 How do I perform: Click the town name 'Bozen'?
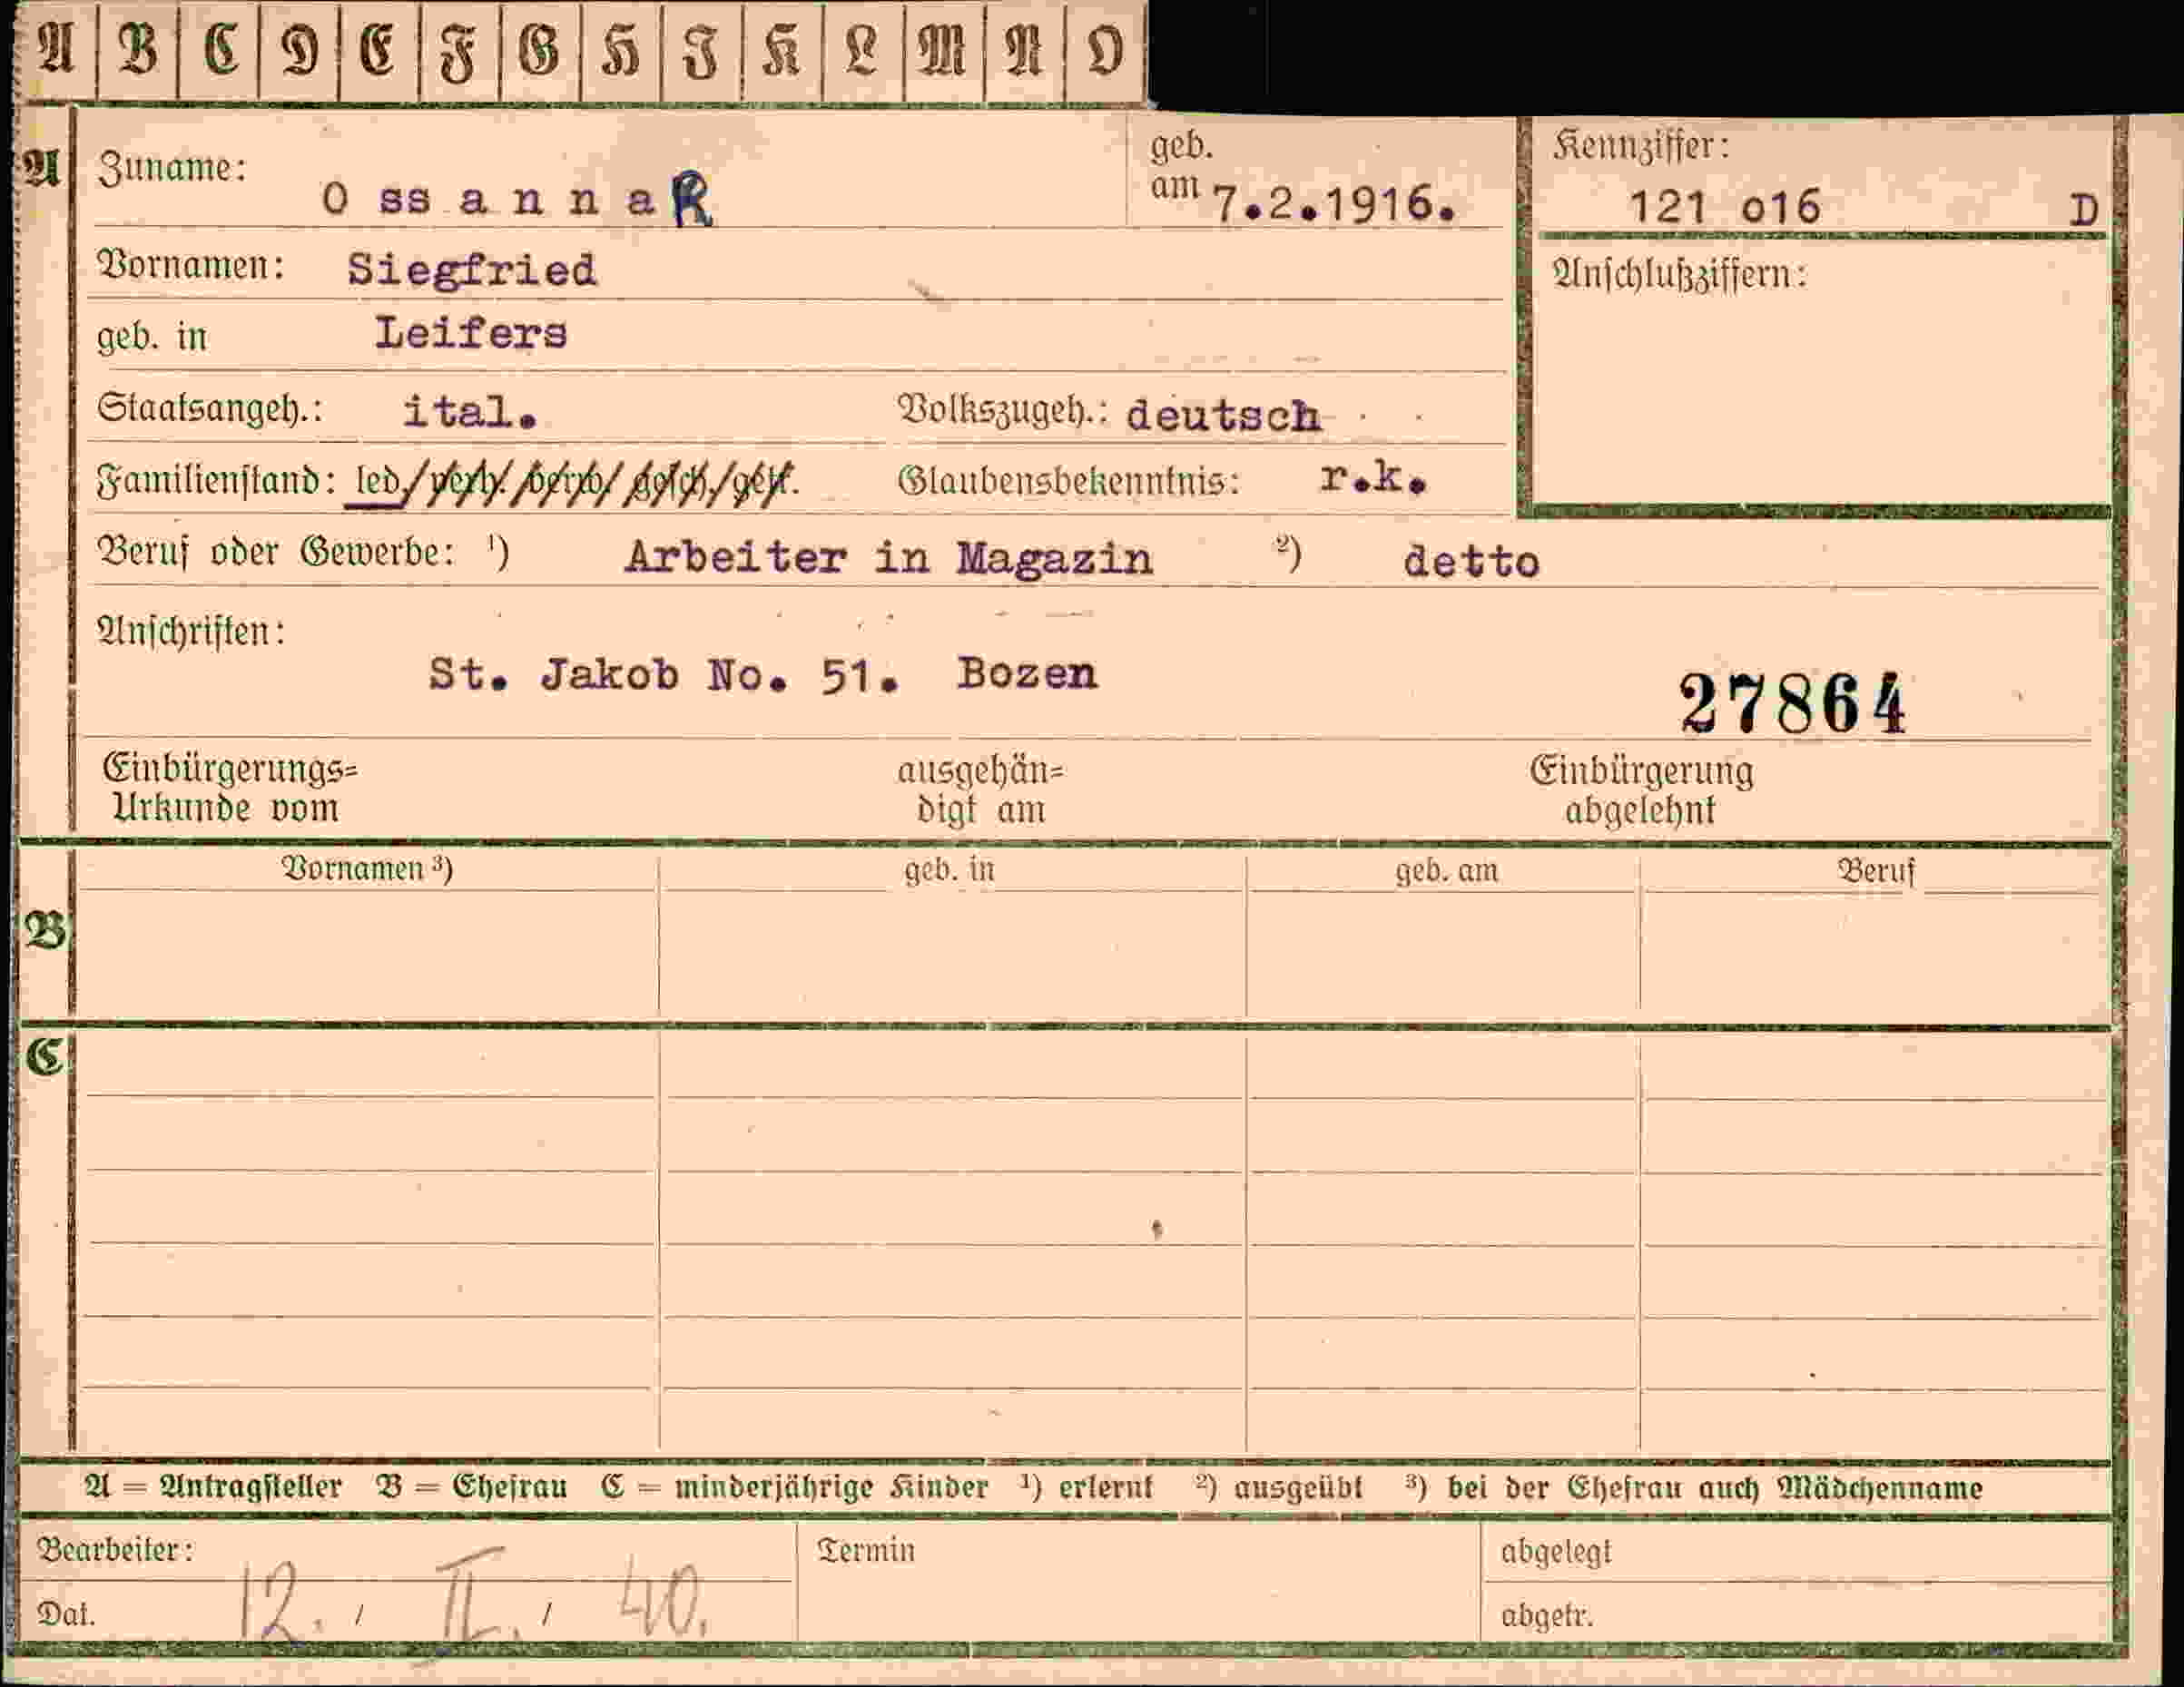[1028, 673]
